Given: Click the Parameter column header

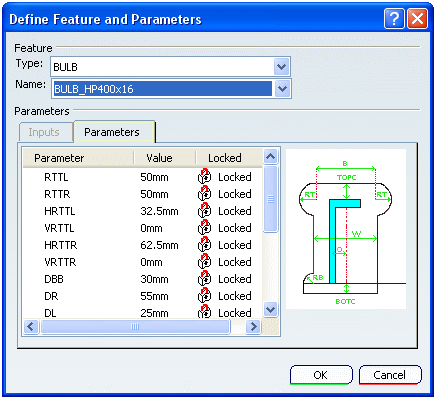Looking at the screenshot, I should coord(78,158).
